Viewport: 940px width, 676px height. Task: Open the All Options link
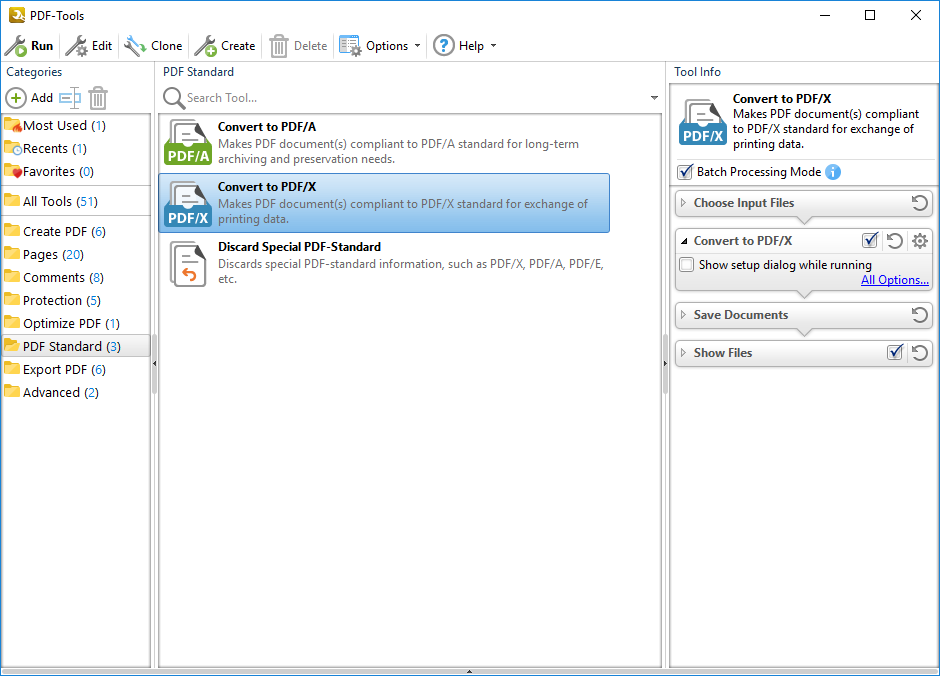click(x=895, y=280)
